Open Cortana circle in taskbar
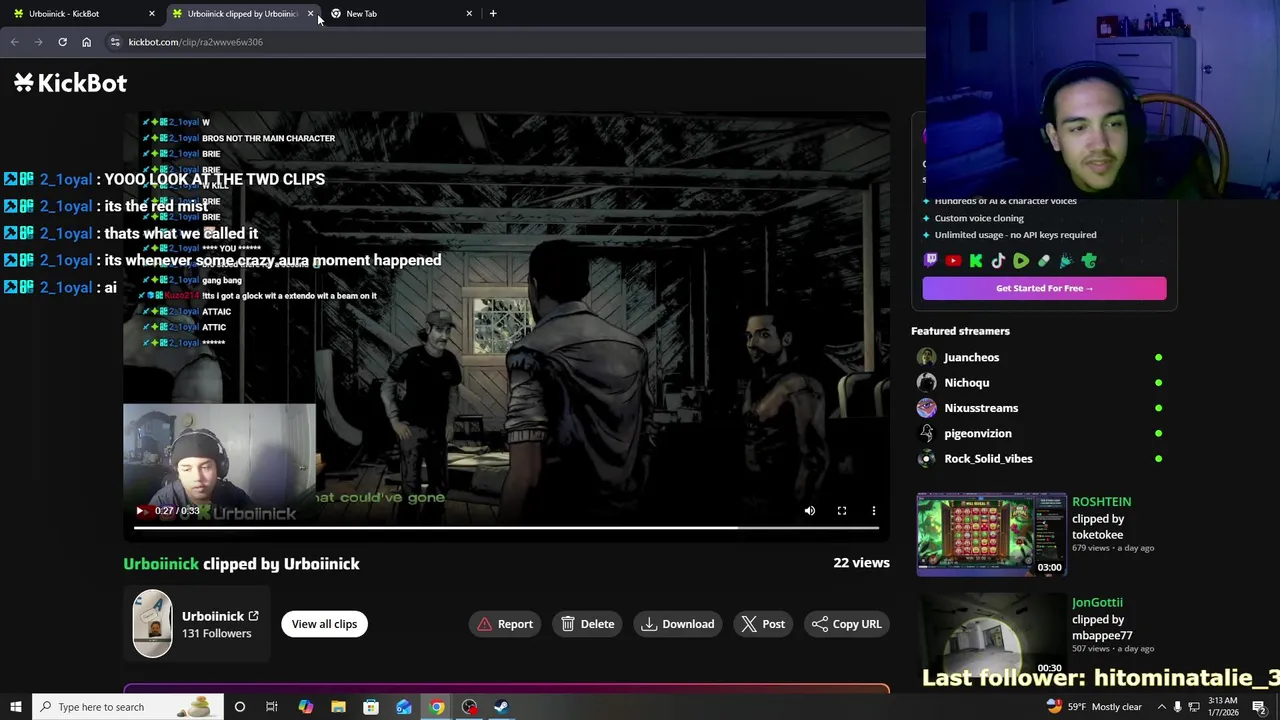 click(239, 707)
